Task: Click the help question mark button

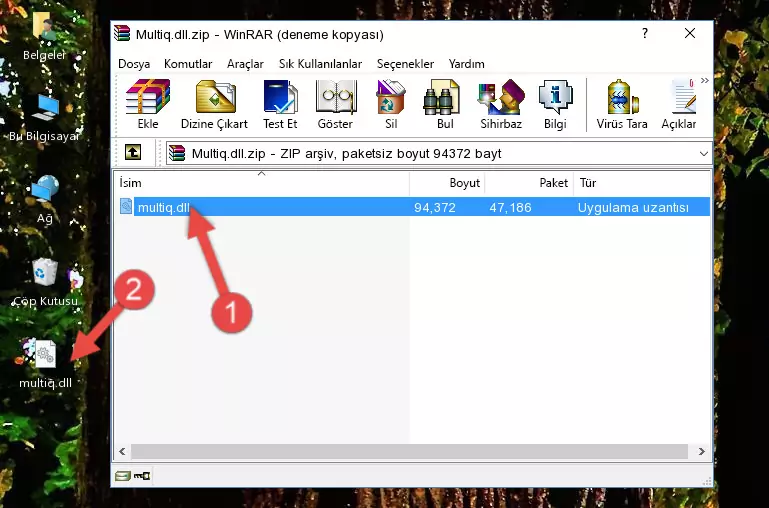Action: (x=644, y=33)
